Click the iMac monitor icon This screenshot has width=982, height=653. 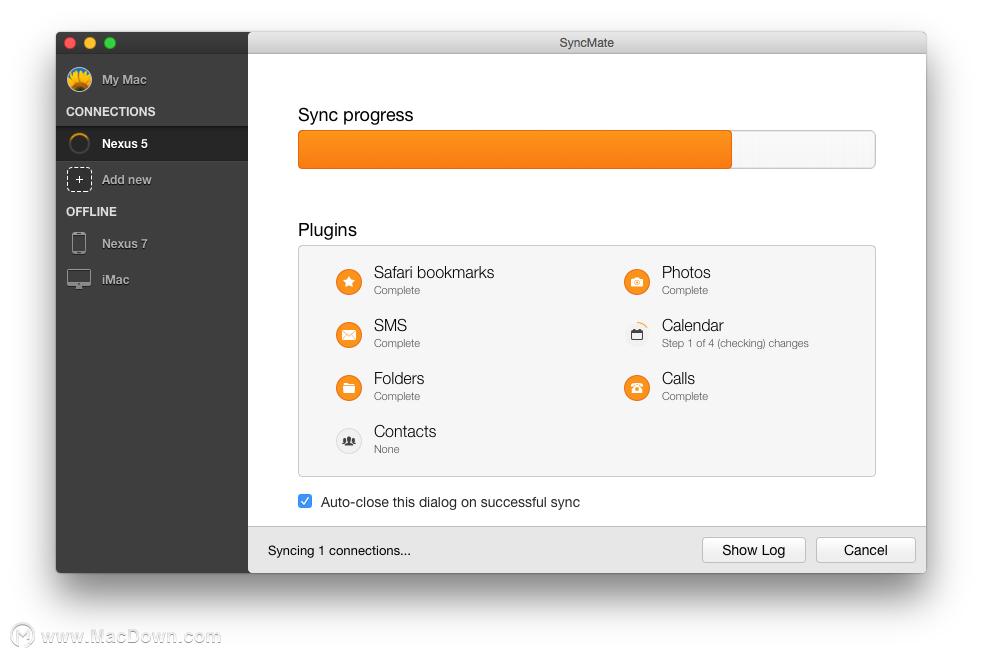click(79, 279)
